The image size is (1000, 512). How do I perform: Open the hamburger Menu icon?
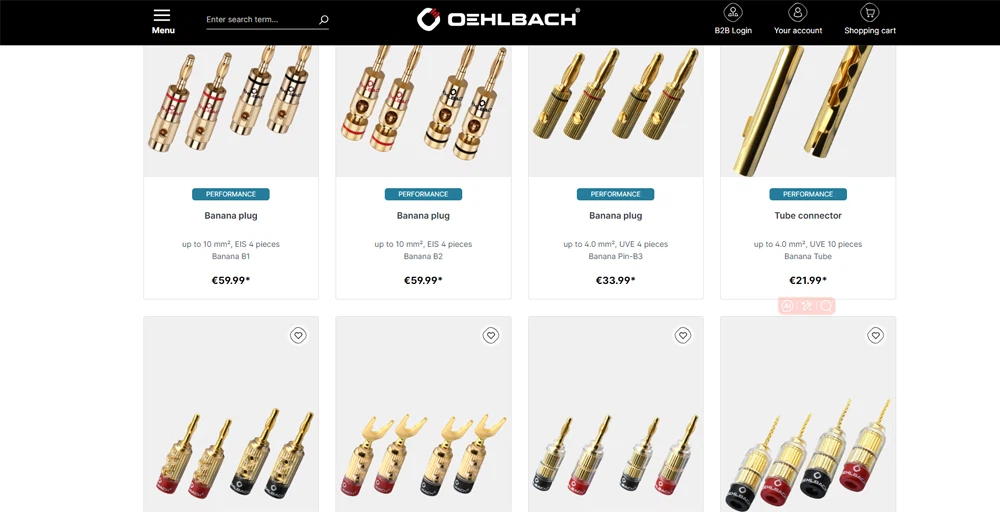tap(162, 15)
